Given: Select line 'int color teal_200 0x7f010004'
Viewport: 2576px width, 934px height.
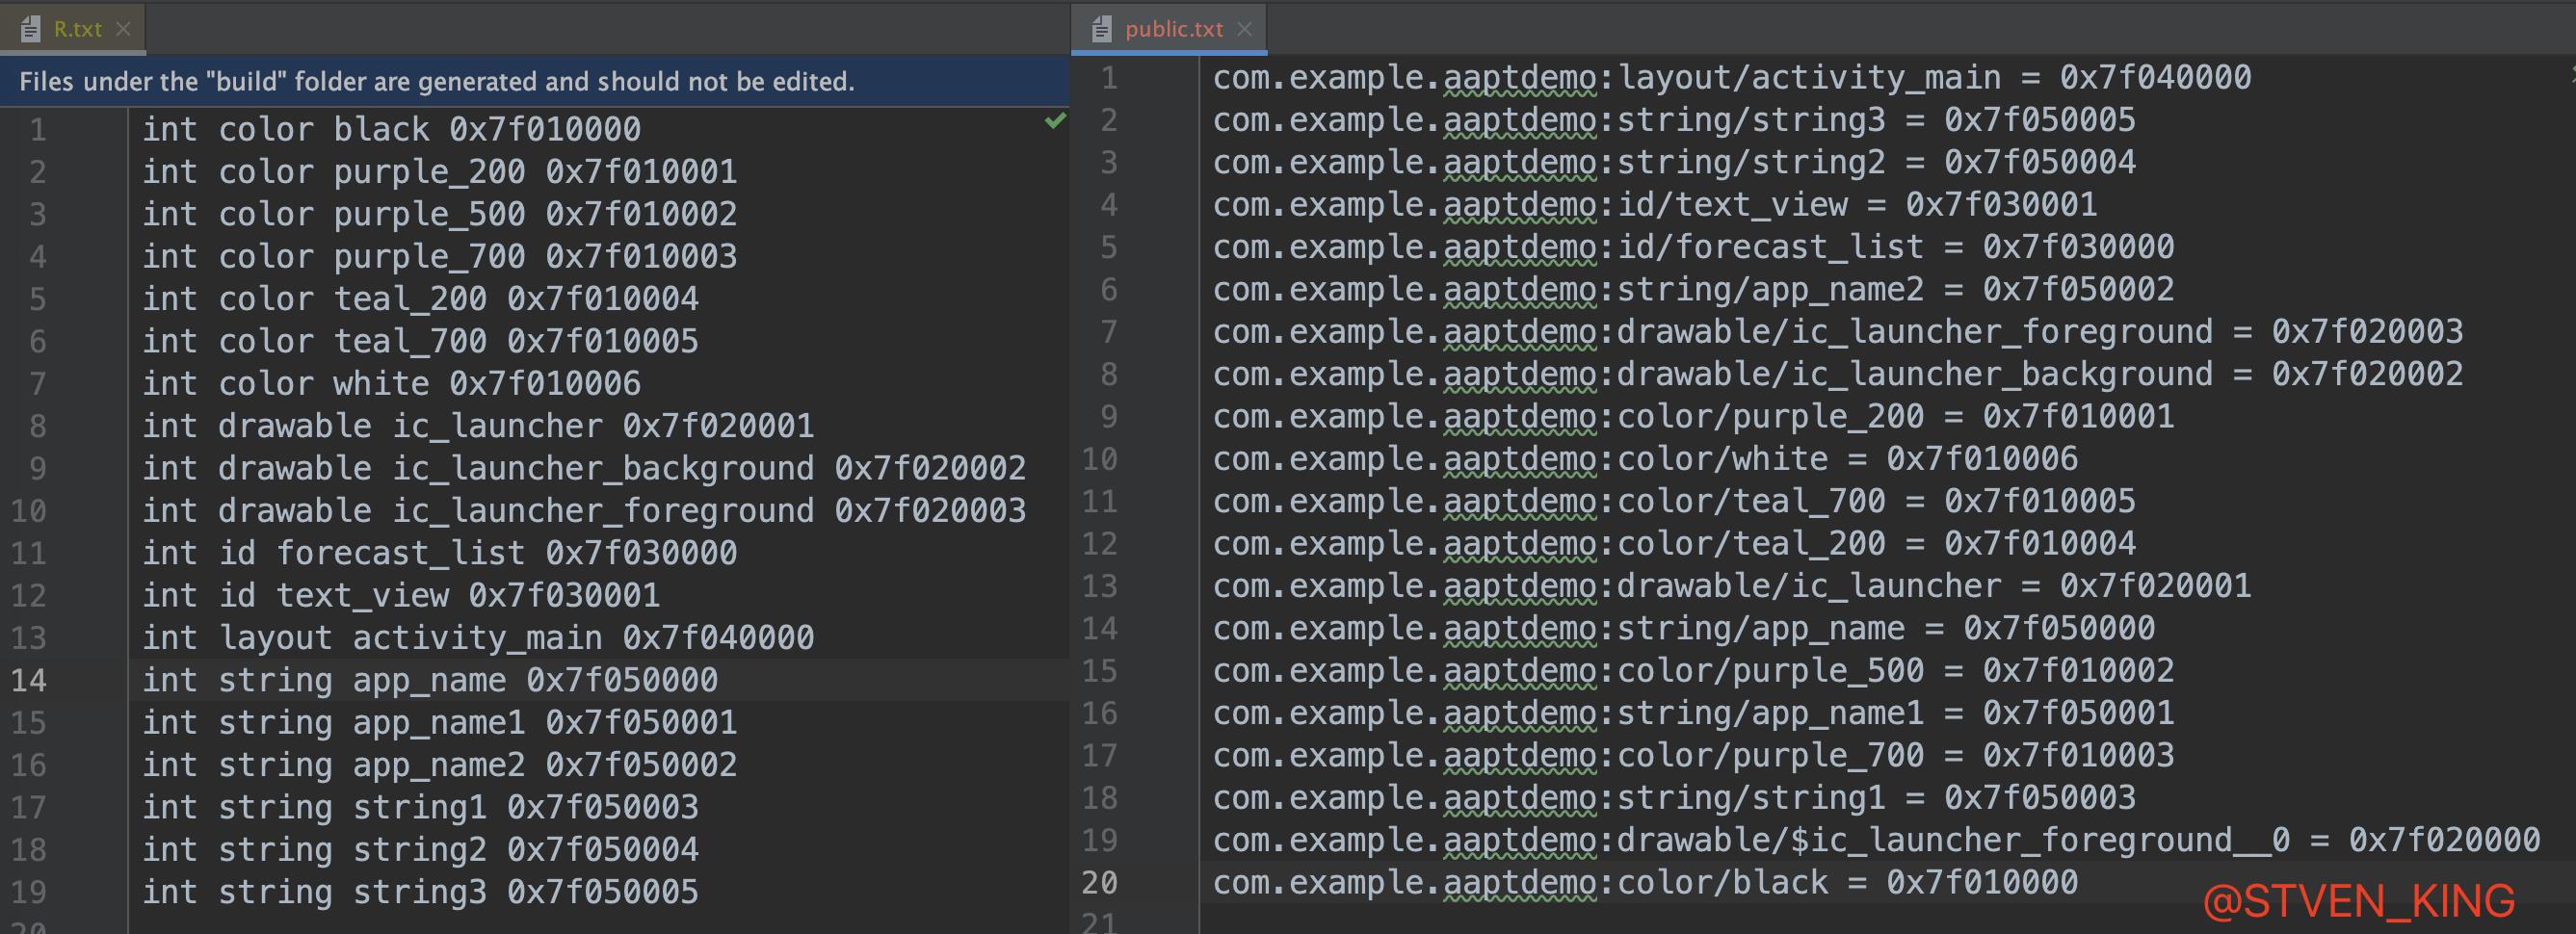Looking at the screenshot, I should click(420, 298).
